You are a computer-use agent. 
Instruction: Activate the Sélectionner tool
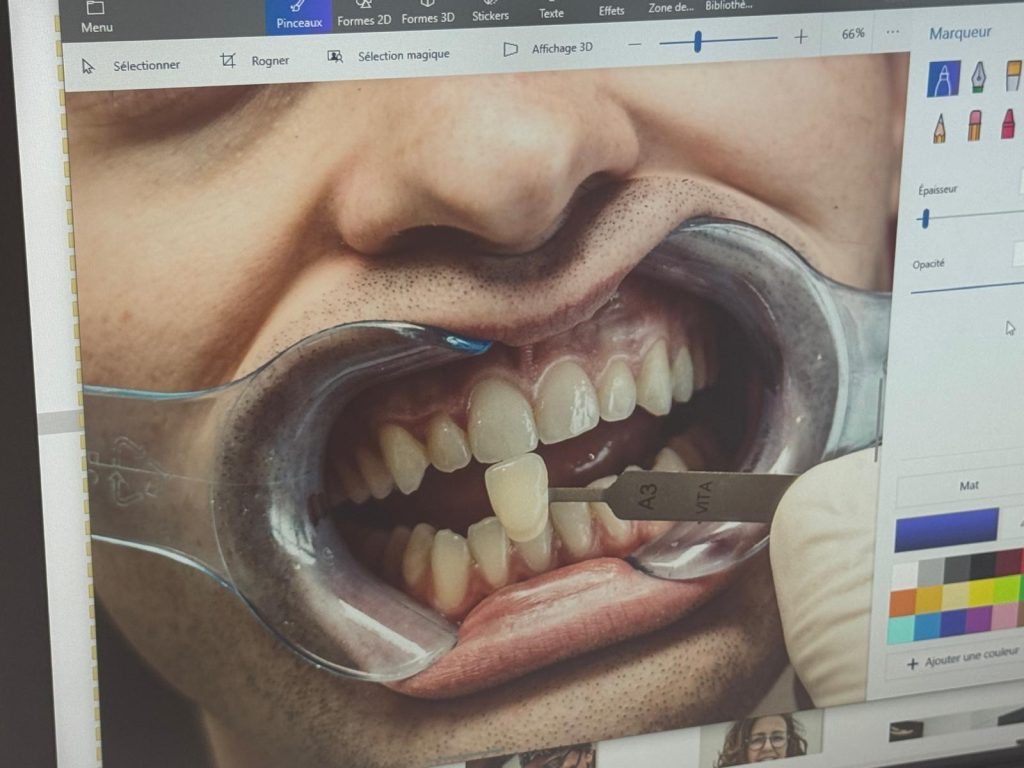pos(131,65)
